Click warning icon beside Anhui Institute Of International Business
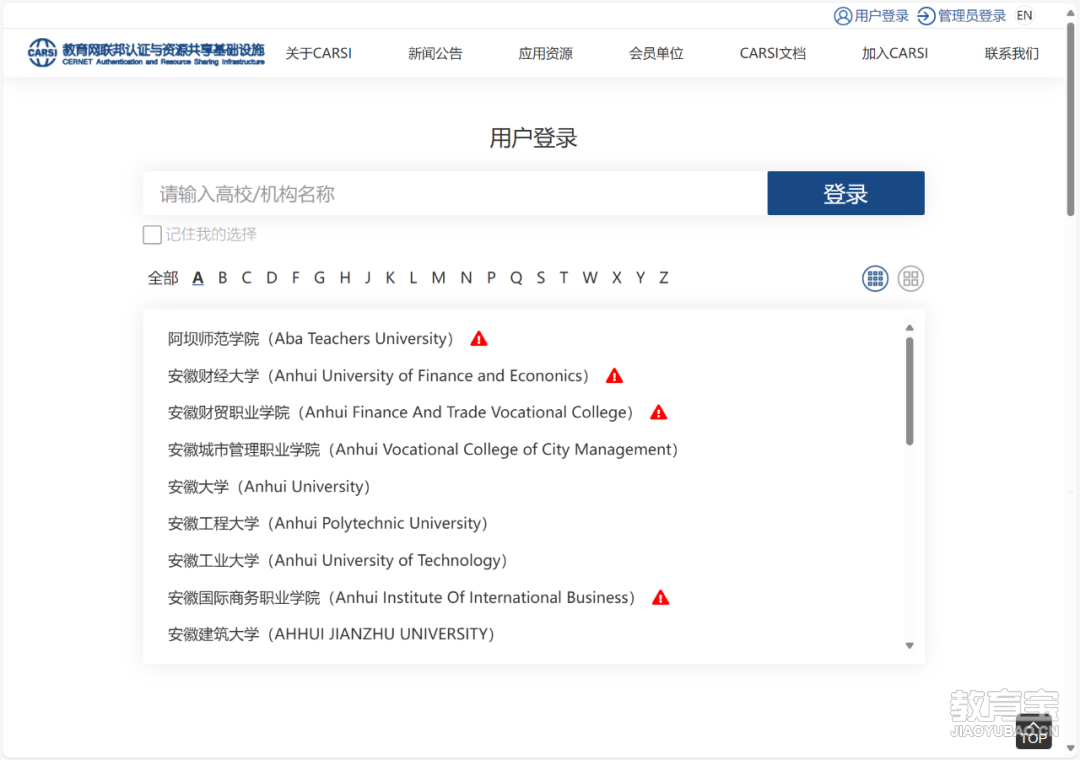This screenshot has width=1080, height=760. pyautogui.click(x=661, y=597)
